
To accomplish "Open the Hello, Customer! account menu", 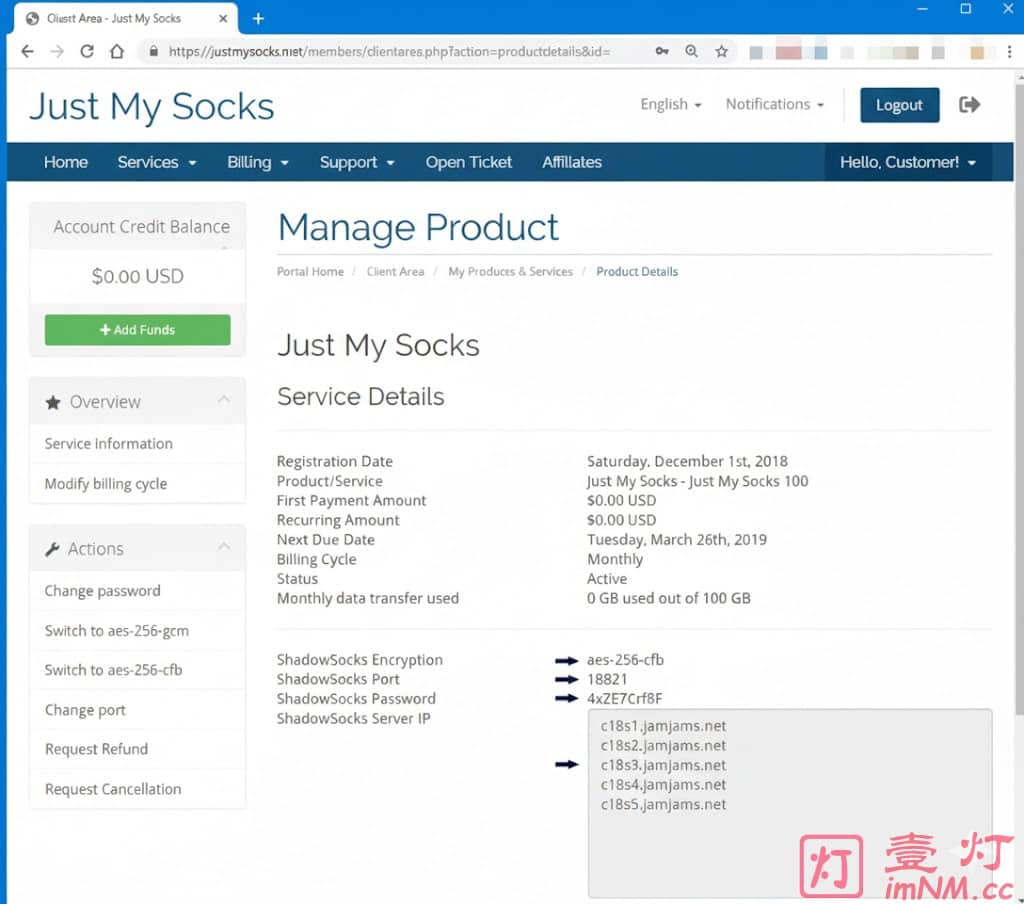I will click(x=907, y=162).
